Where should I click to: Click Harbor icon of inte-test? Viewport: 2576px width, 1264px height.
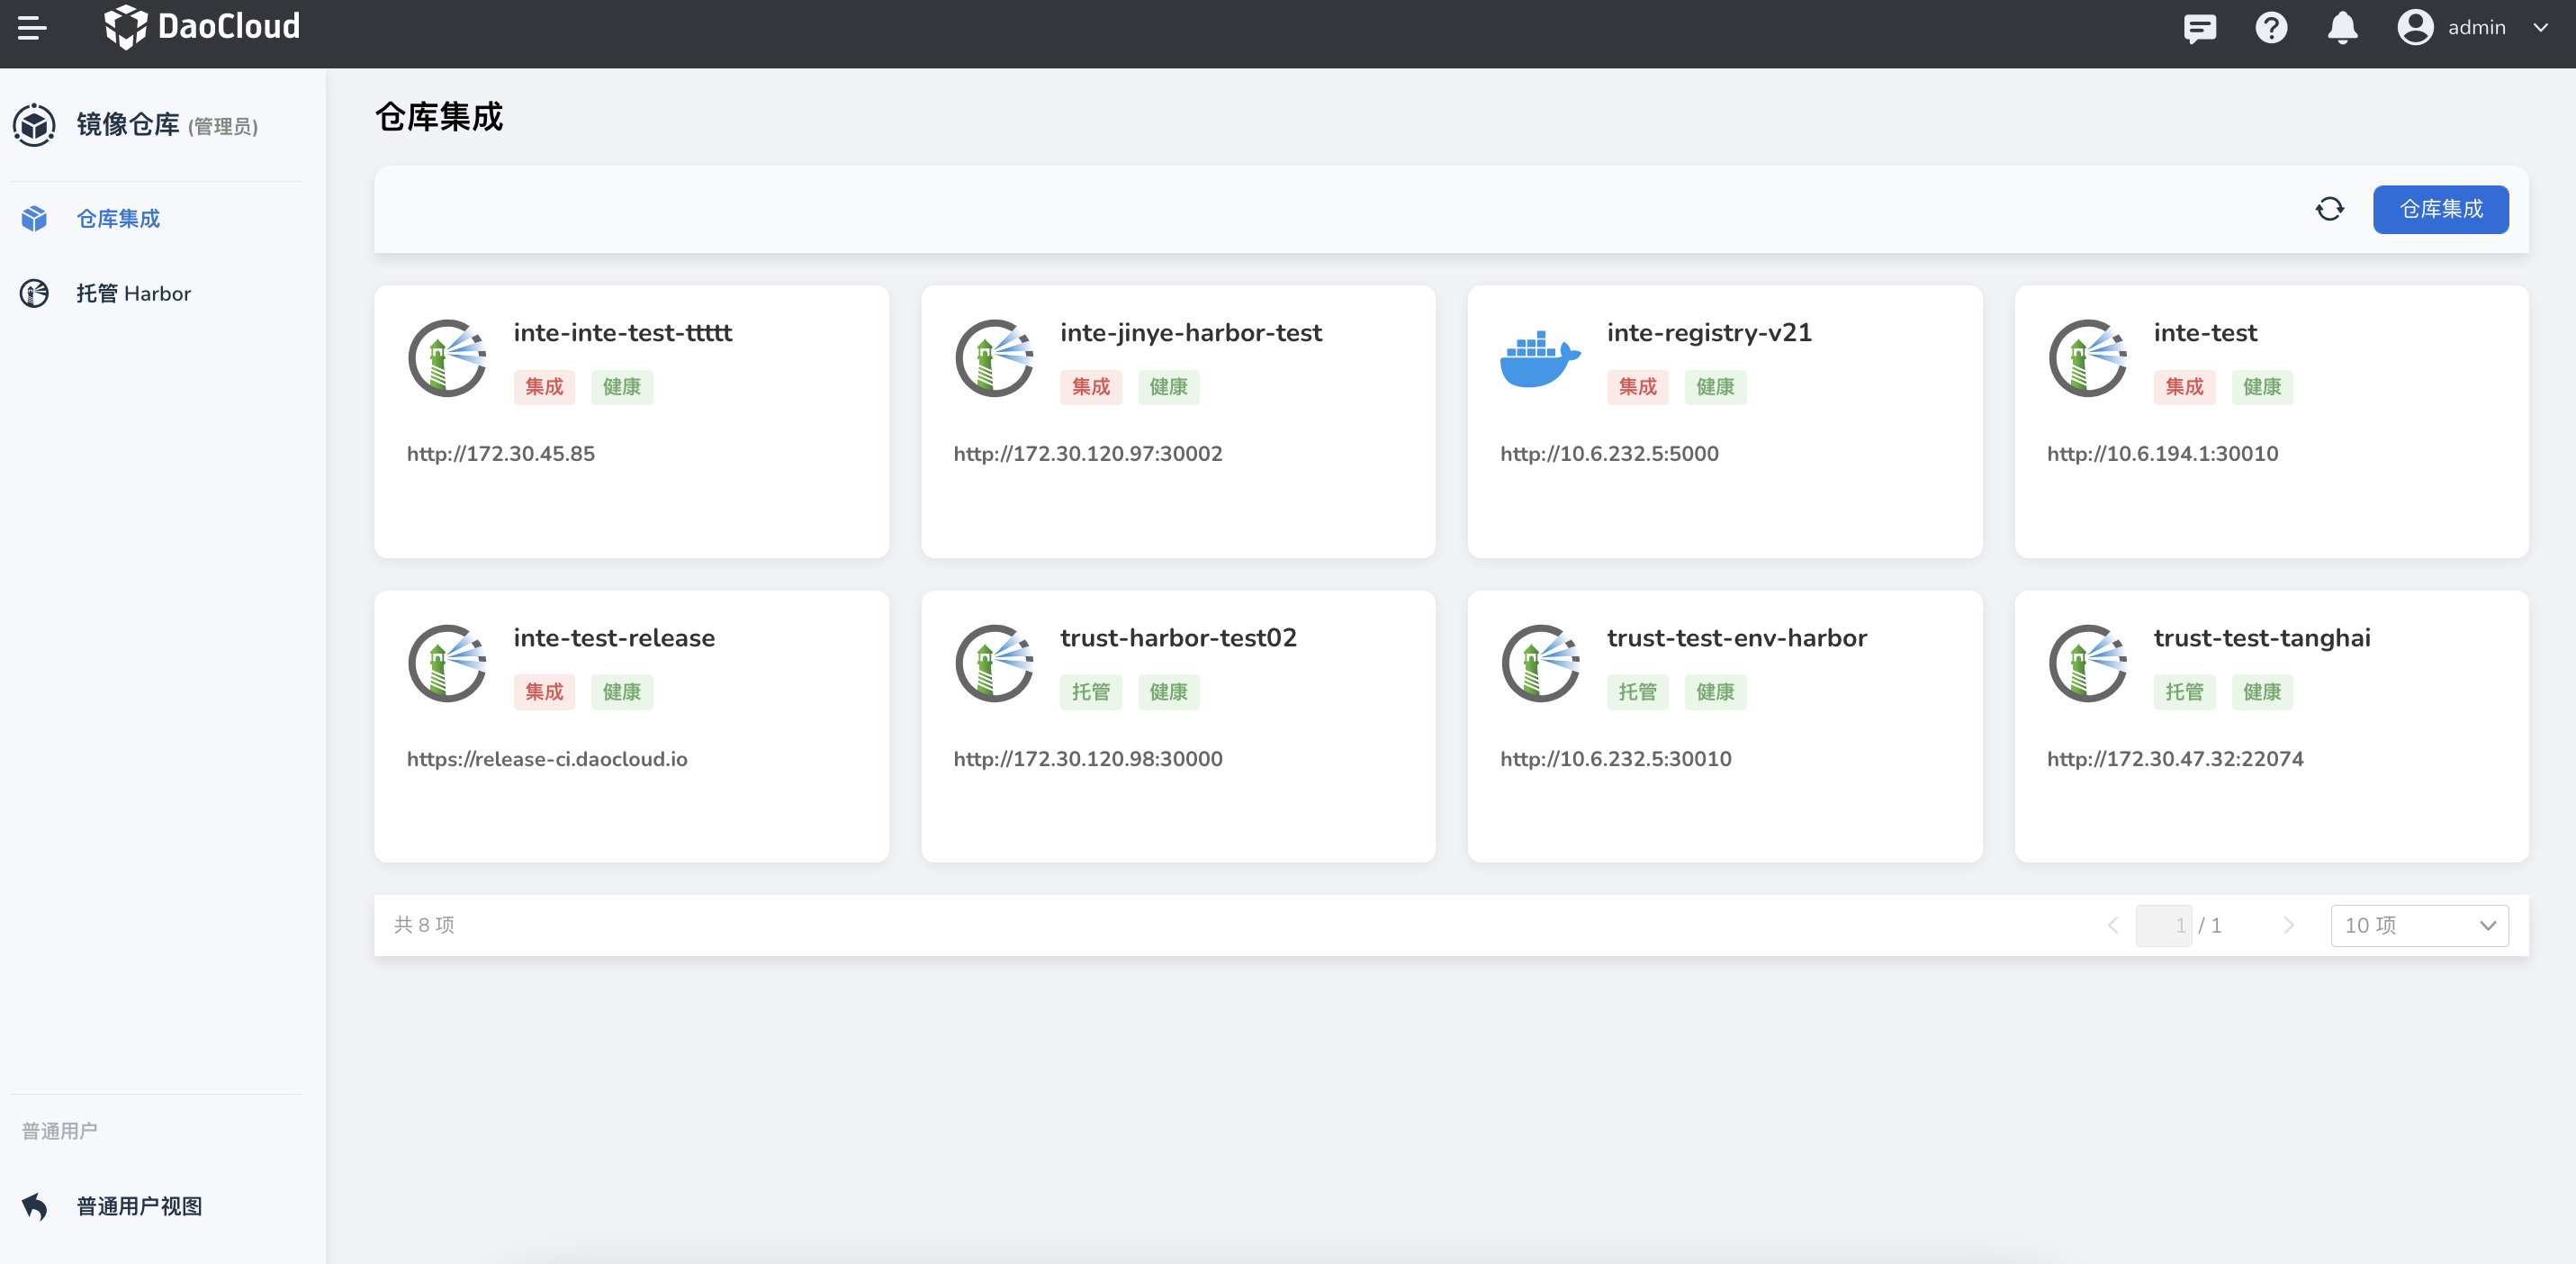[x=2088, y=358]
